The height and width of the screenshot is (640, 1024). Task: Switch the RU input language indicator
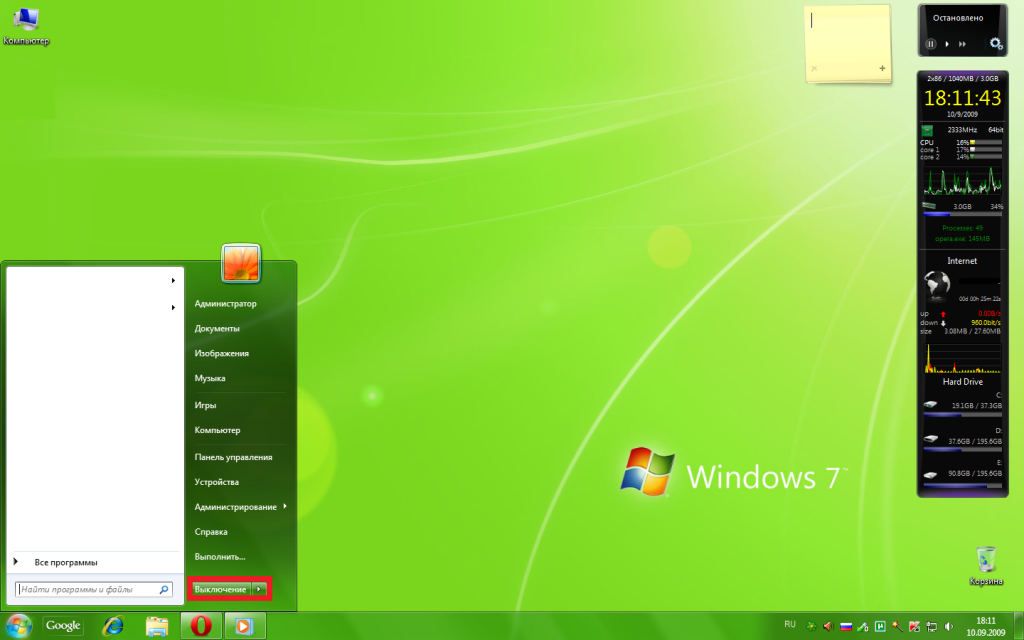point(790,624)
